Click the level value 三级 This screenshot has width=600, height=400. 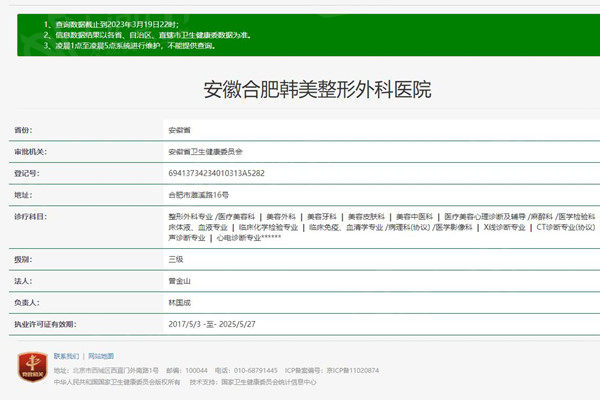(176, 259)
